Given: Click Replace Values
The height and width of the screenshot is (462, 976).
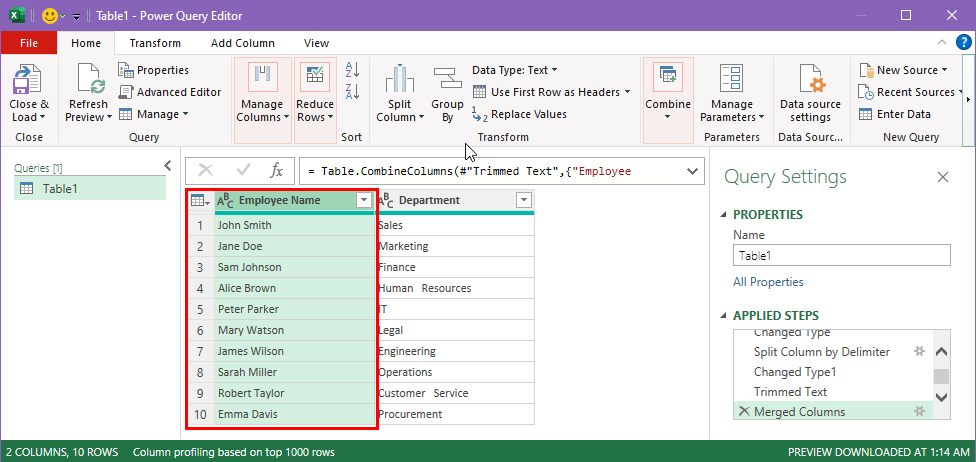Looking at the screenshot, I should pos(520,114).
